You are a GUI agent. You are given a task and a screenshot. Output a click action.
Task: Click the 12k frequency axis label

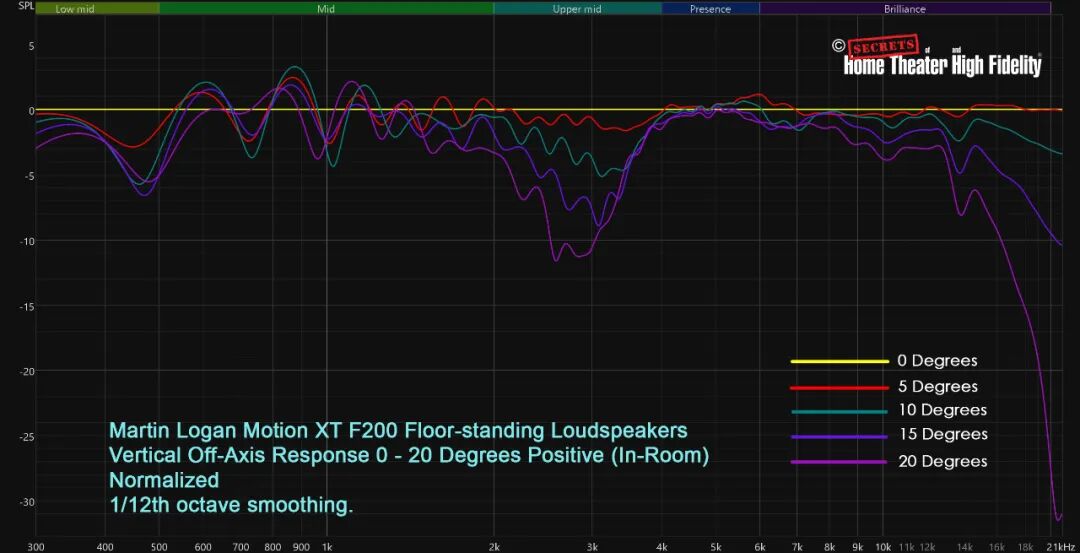pos(927,546)
